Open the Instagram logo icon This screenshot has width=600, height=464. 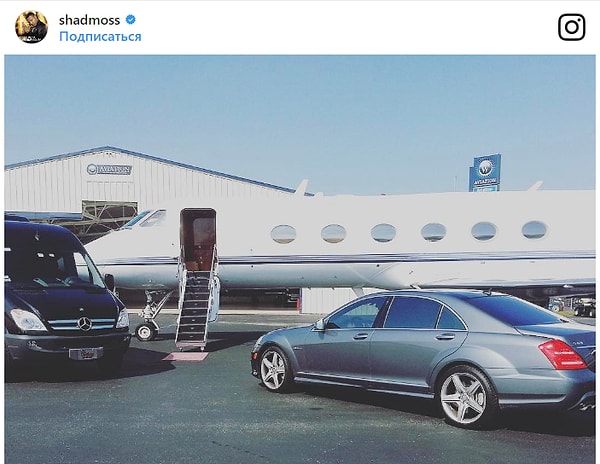(x=571, y=27)
